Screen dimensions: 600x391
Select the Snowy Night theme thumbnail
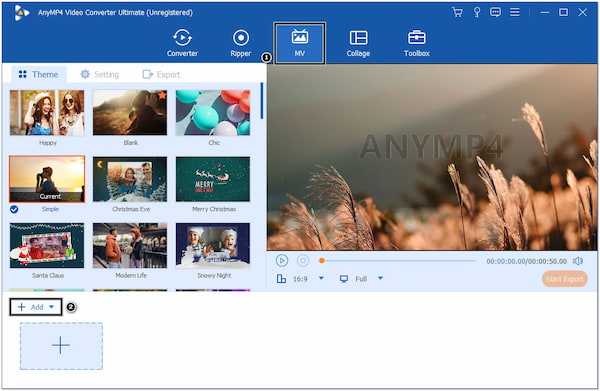click(213, 245)
